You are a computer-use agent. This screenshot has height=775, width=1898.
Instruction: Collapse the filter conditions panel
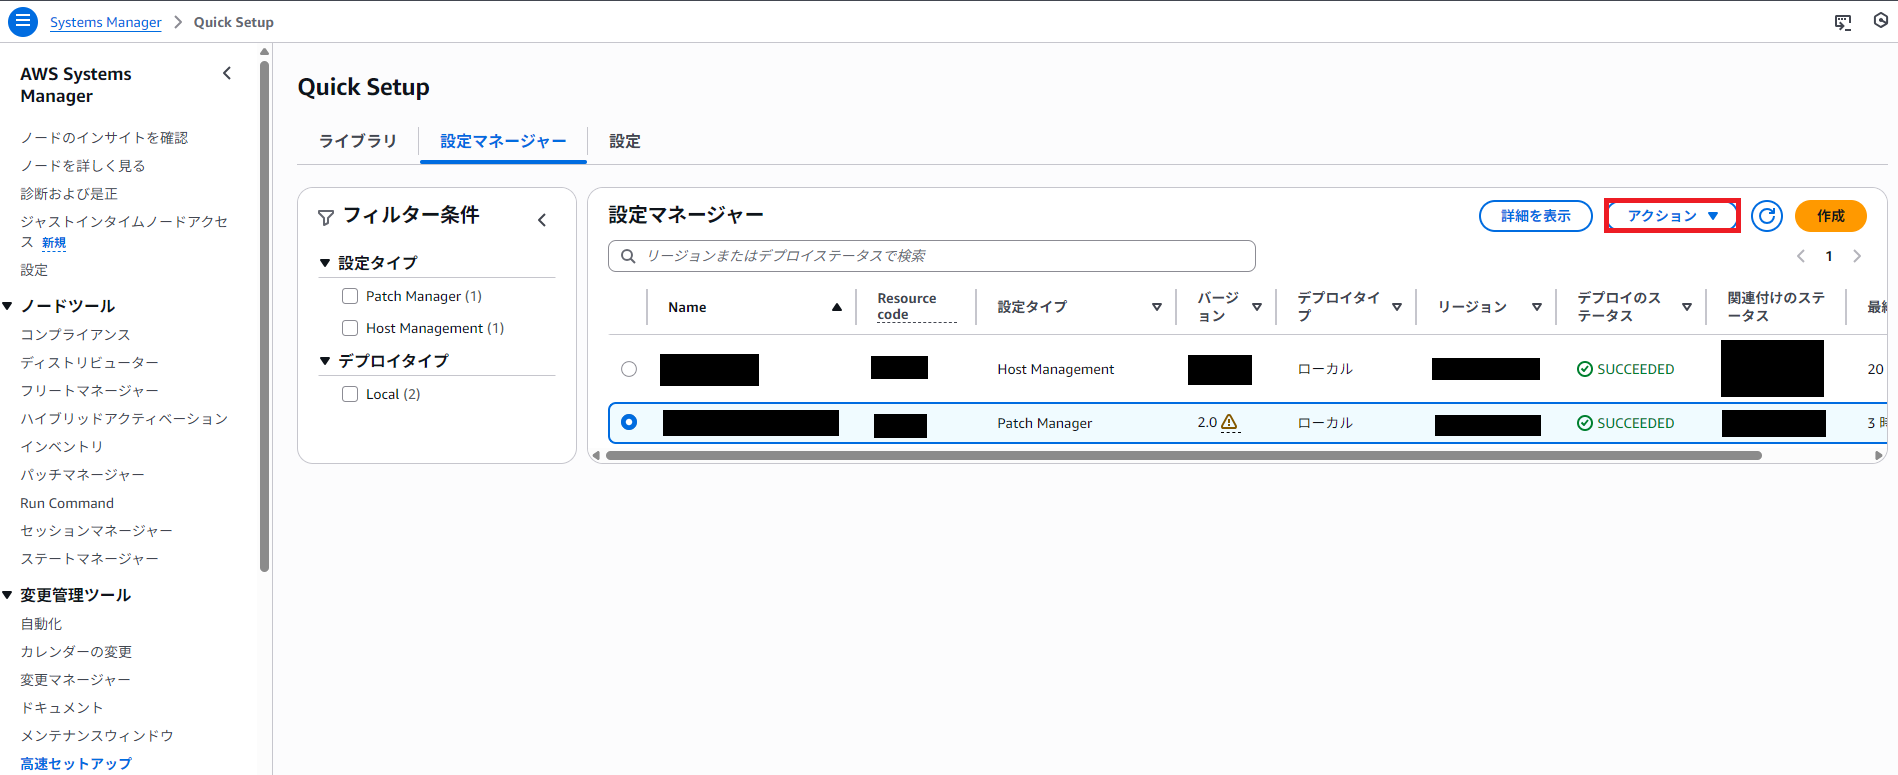tap(542, 220)
